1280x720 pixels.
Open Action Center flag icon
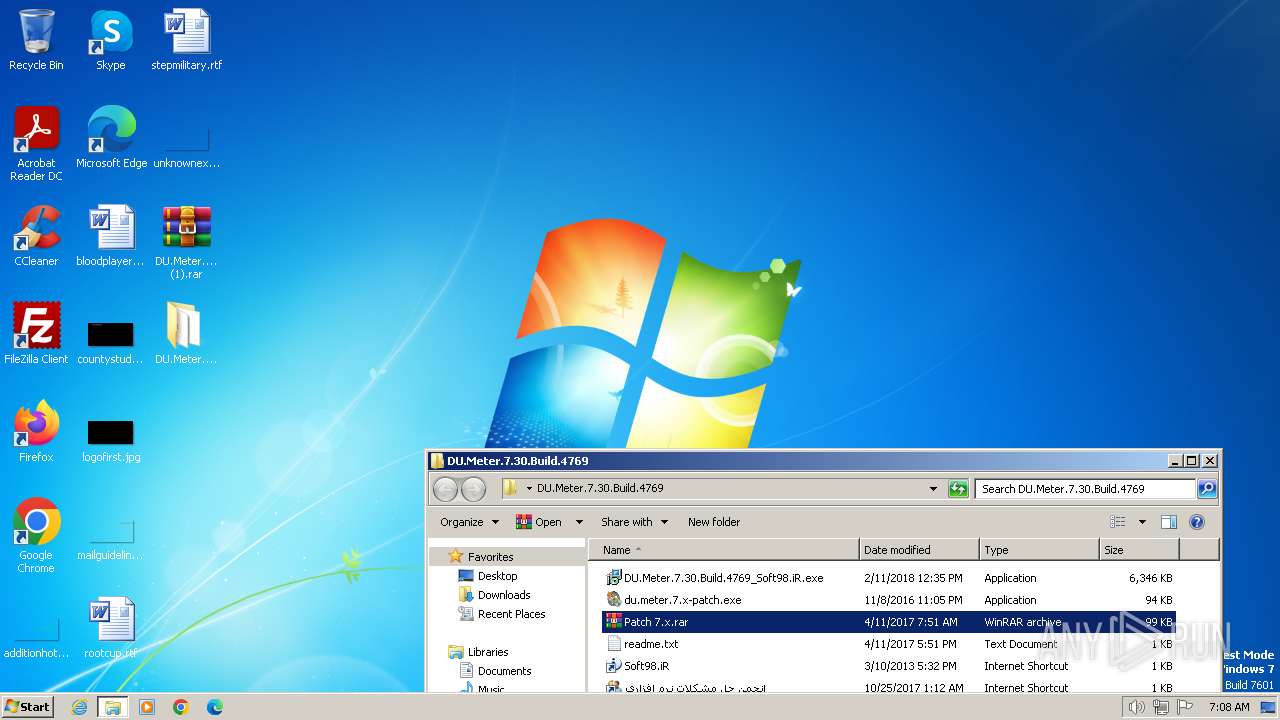1183,707
